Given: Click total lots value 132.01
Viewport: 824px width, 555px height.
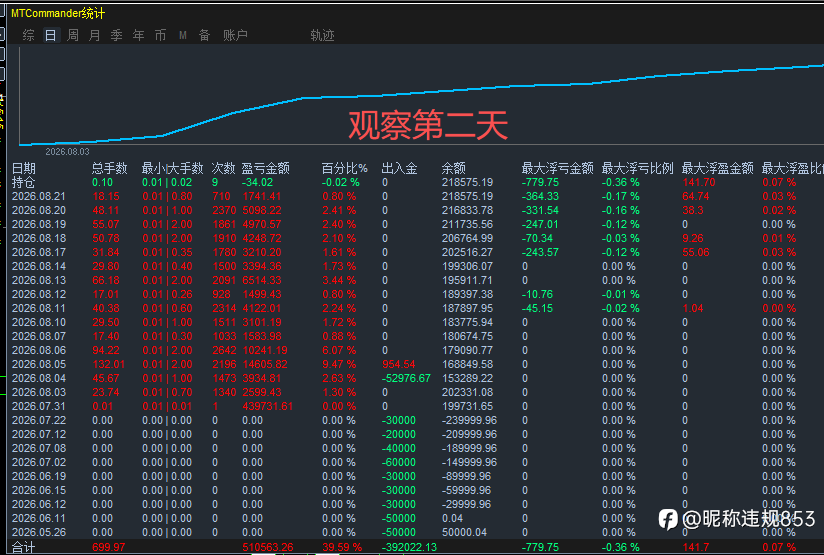Looking at the screenshot, I should [109, 364].
